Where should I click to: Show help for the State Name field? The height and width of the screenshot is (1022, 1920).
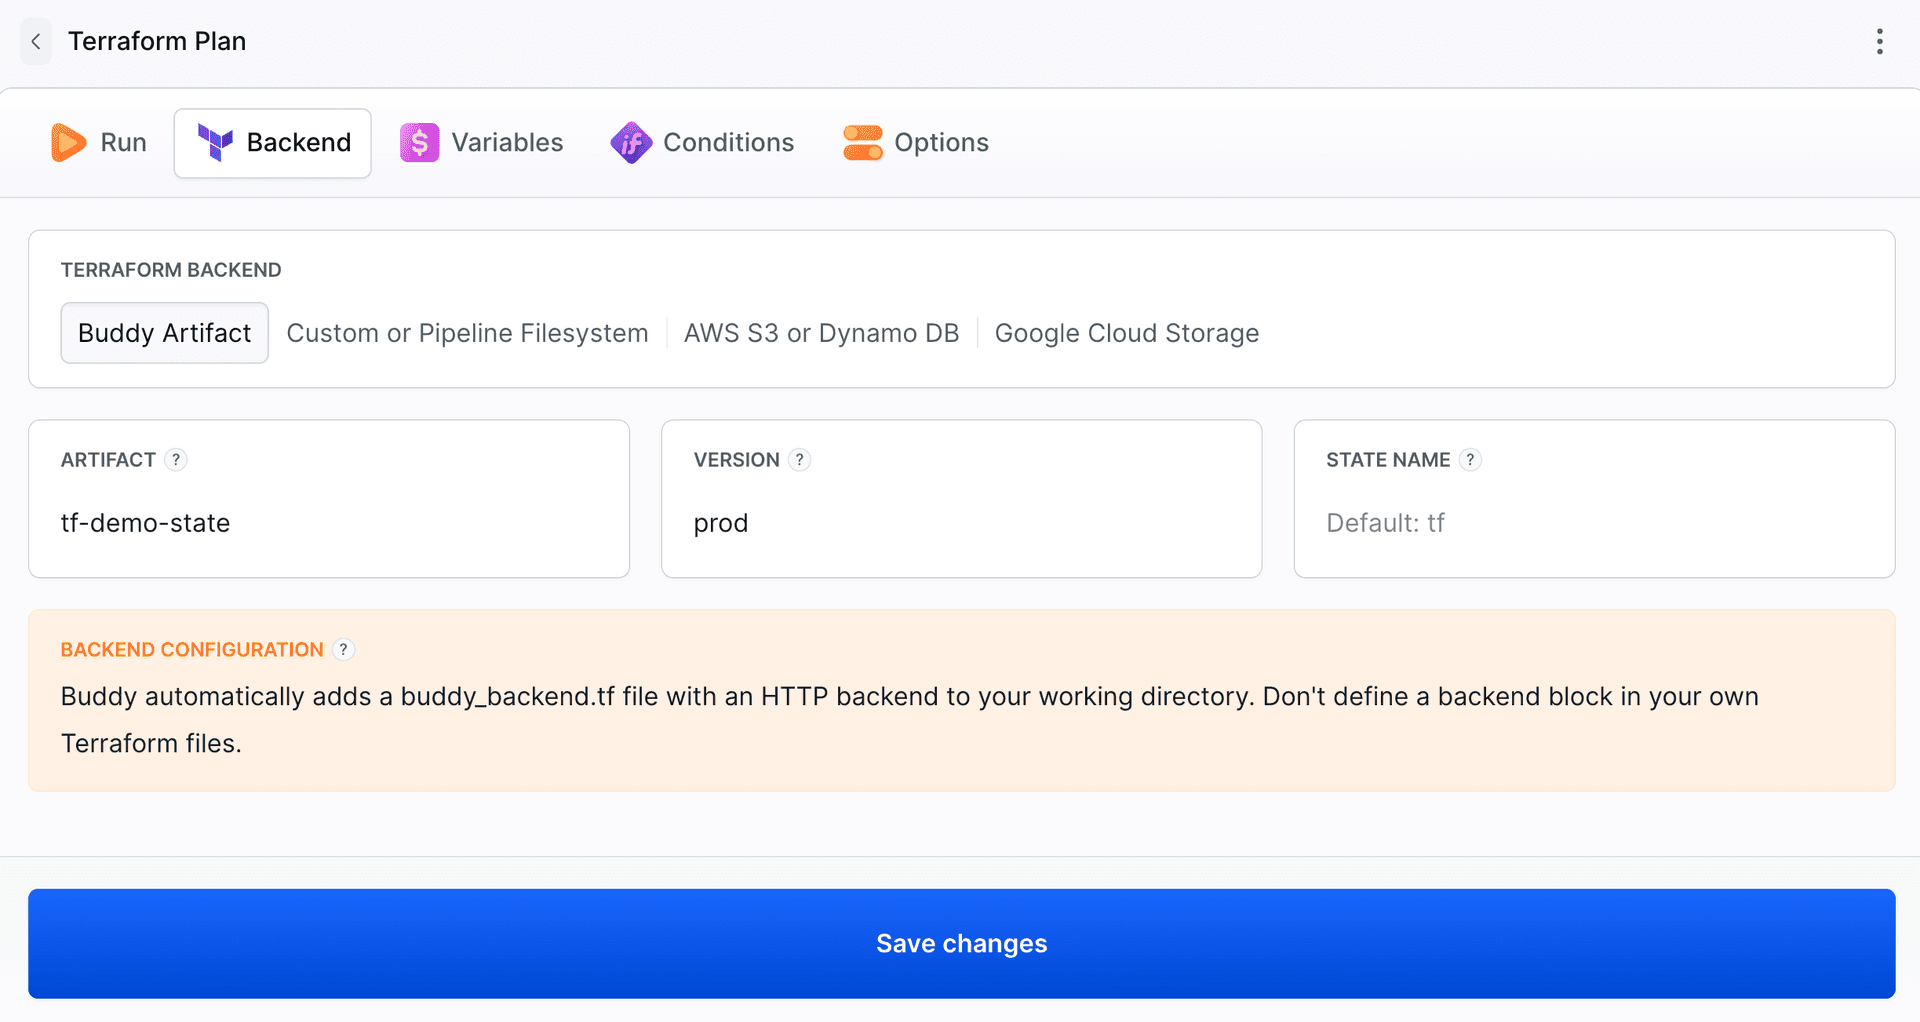(1470, 460)
